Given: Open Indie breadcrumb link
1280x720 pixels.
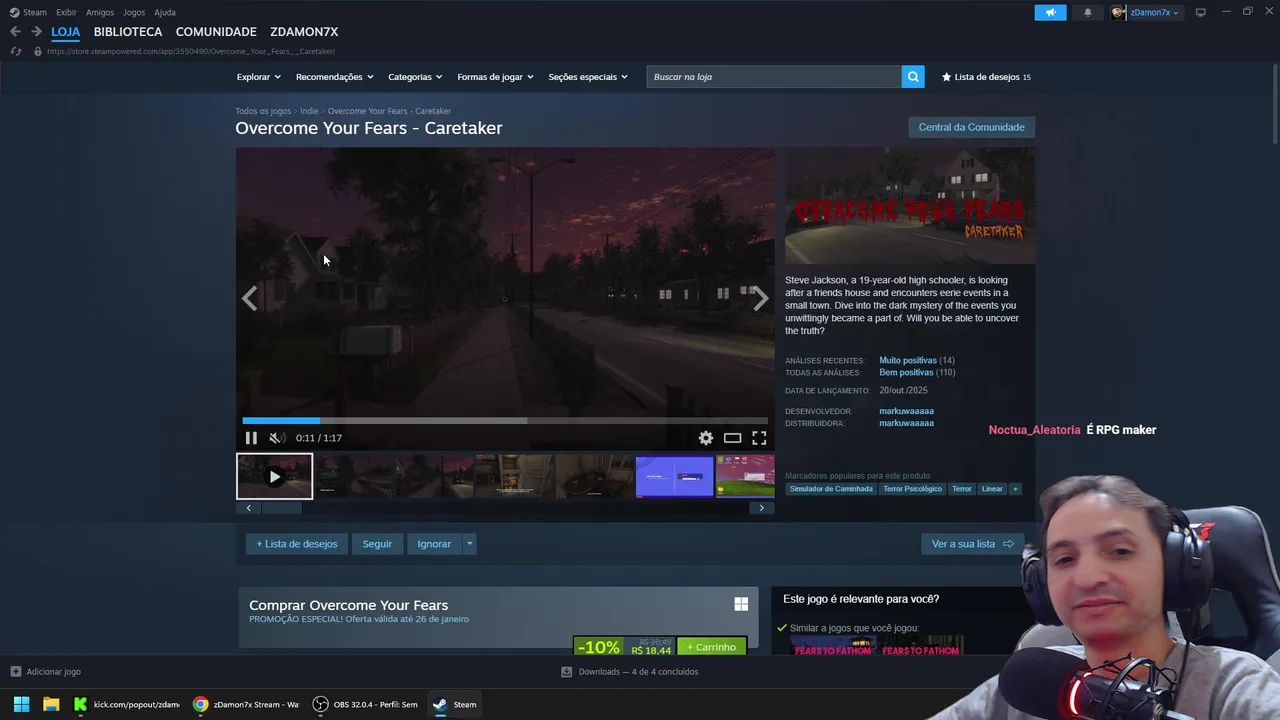Looking at the screenshot, I should [x=309, y=111].
